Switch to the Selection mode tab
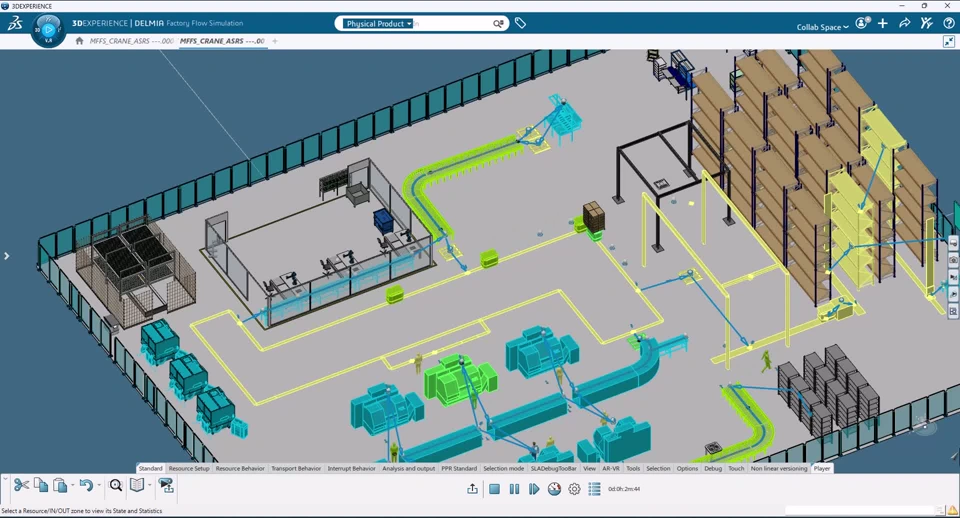This screenshot has width=960, height=518. pos(503,468)
